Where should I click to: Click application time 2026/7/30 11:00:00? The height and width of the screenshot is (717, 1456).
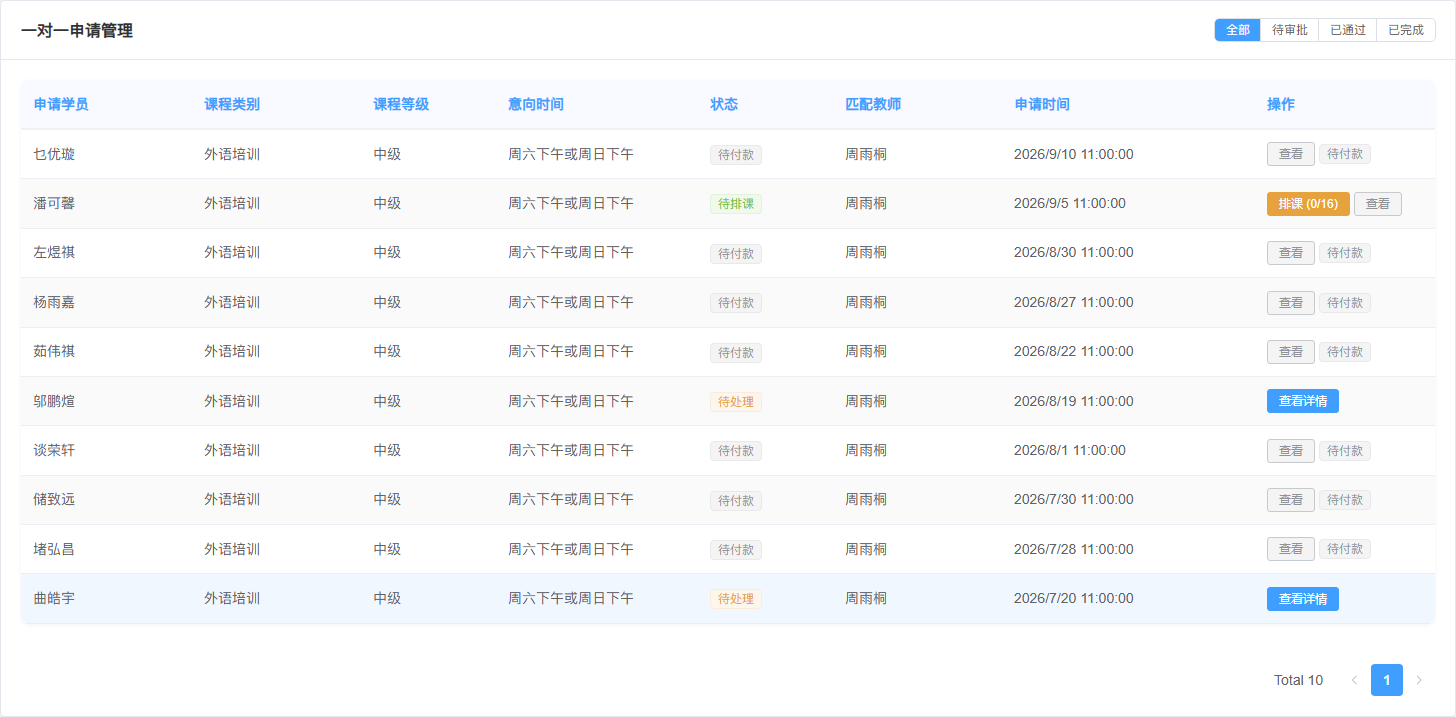click(x=1074, y=499)
